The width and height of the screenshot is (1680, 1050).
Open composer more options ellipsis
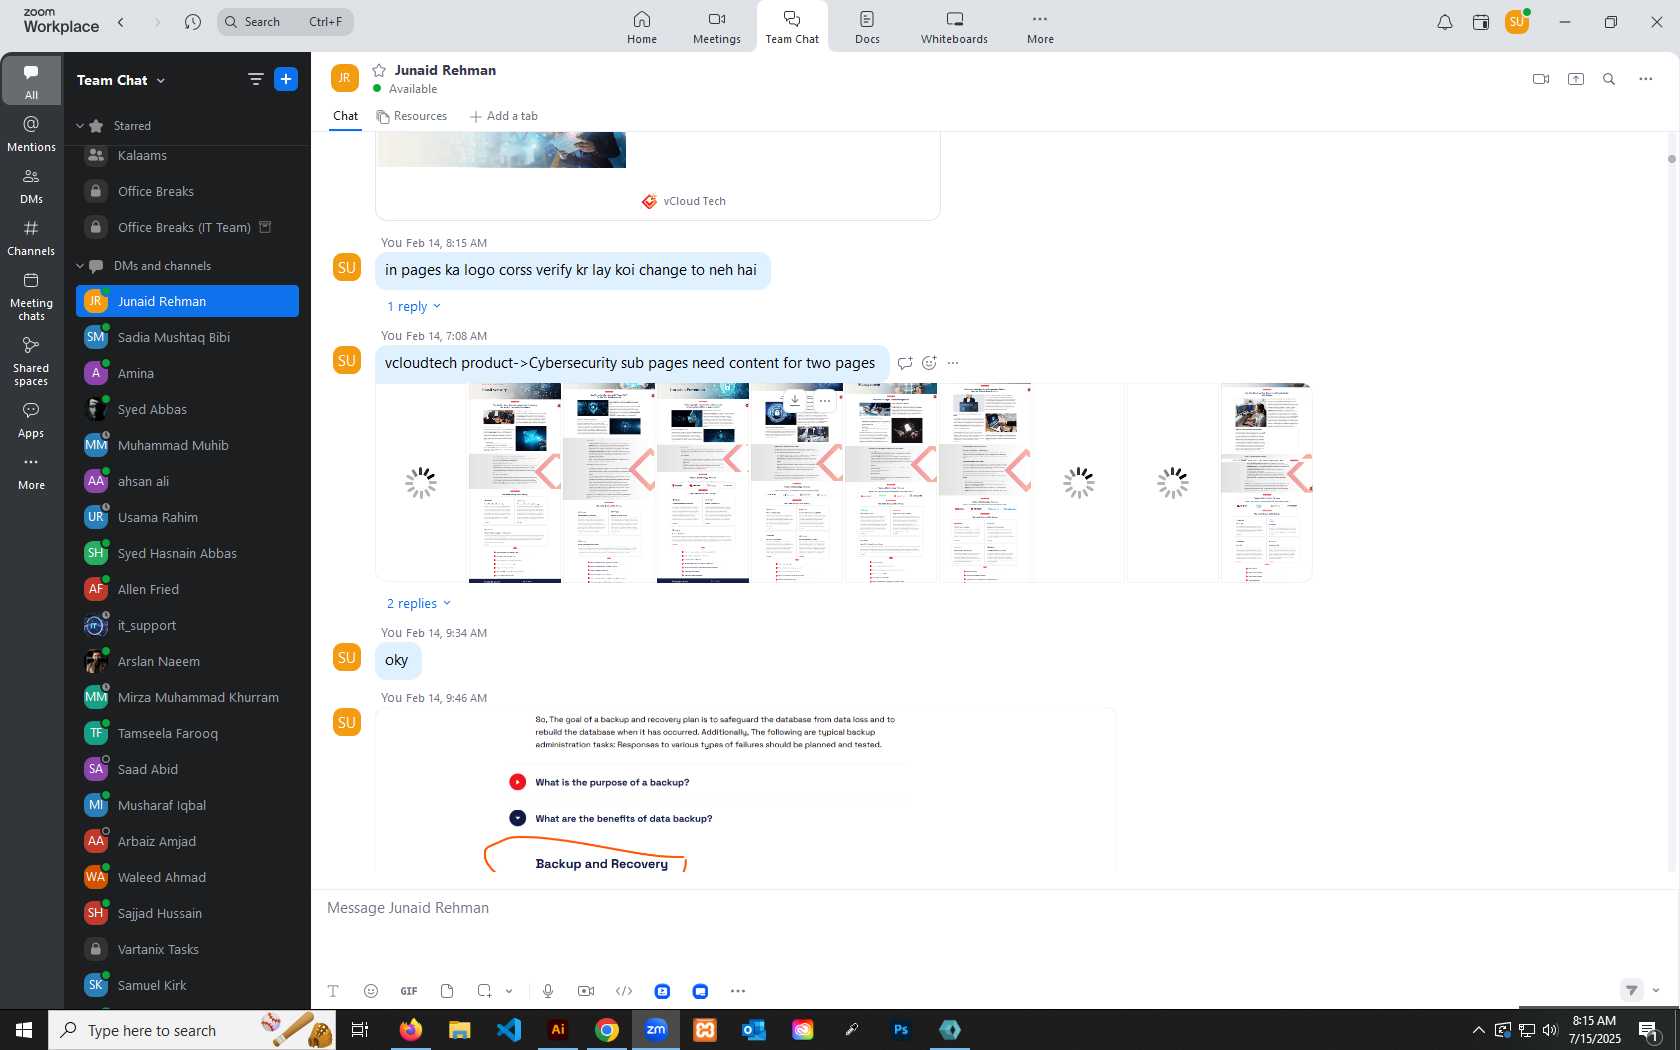click(738, 991)
